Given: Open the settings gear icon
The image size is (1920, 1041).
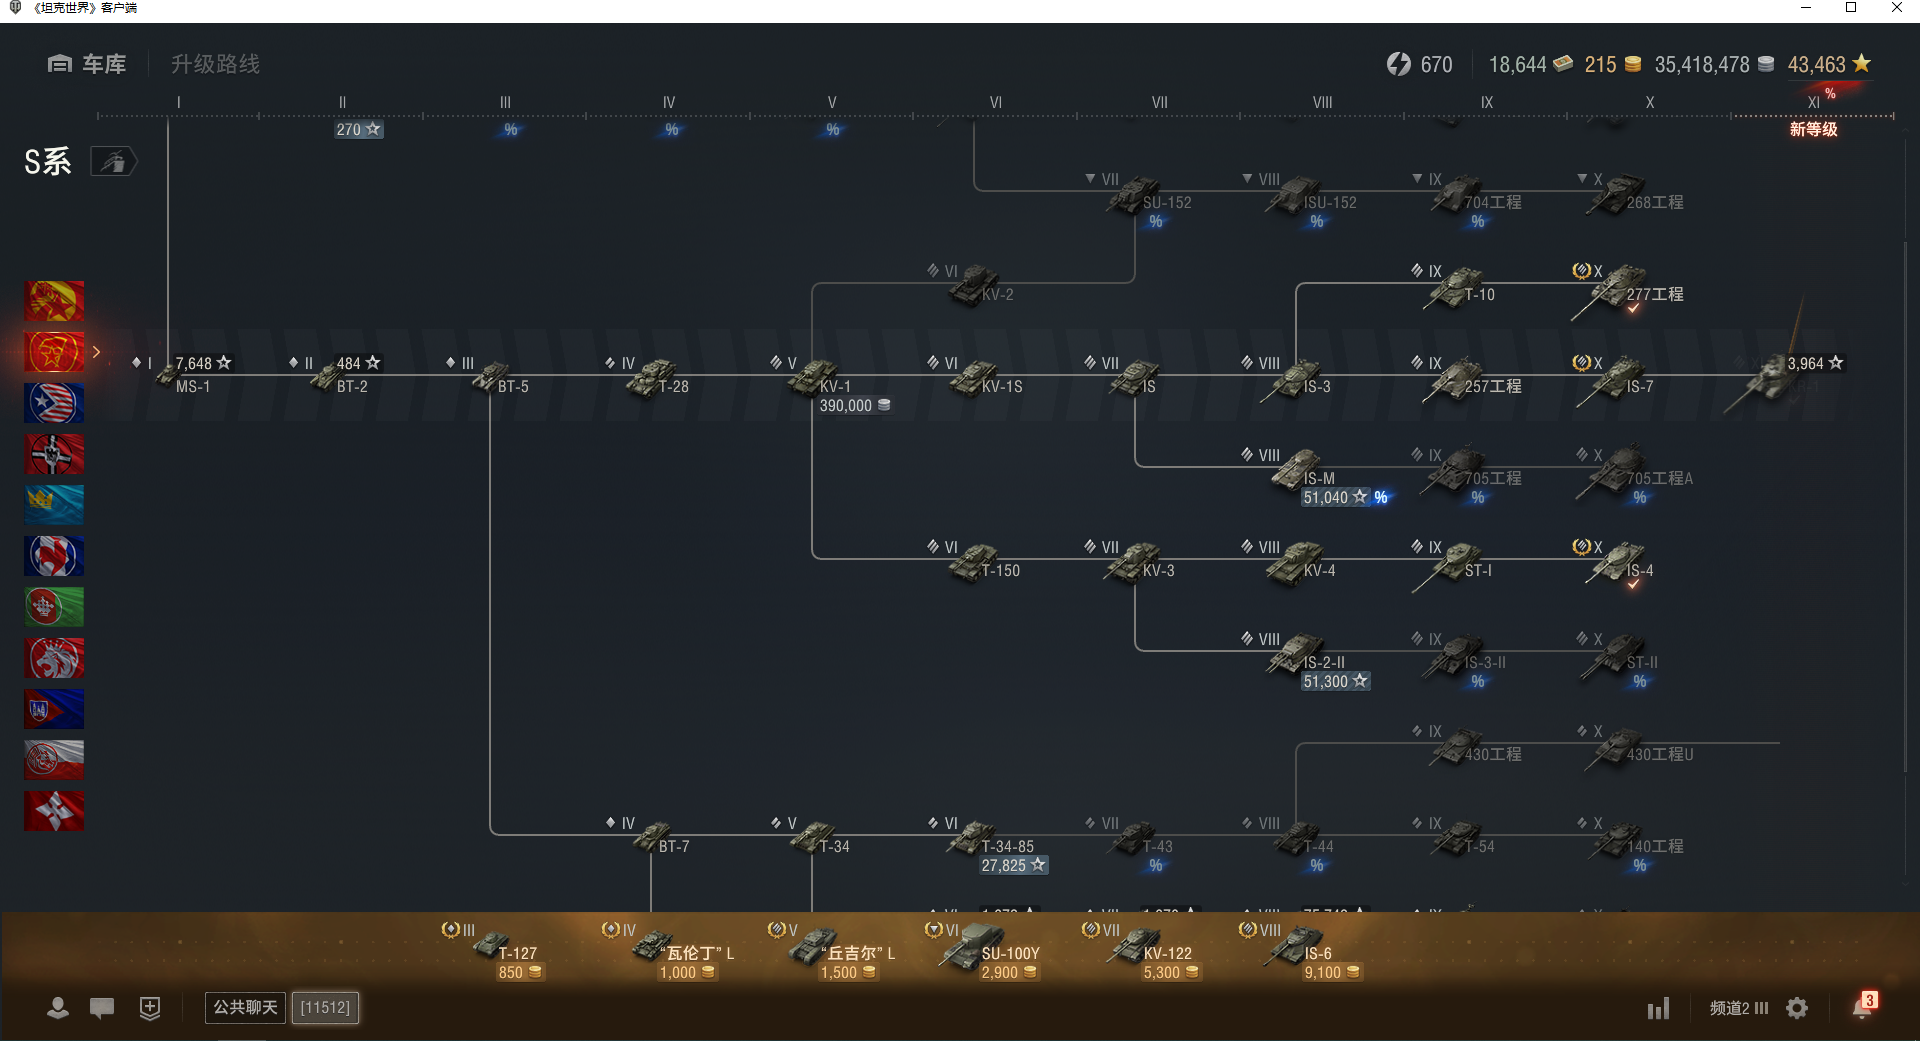Looking at the screenshot, I should [1797, 1008].
